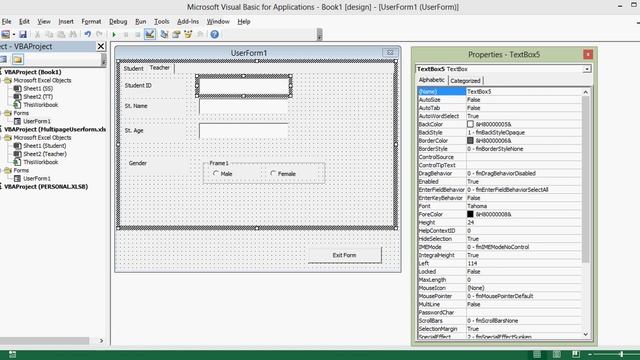Select Sheet2 (TT) in project tree
The height and width of the screenshot is (360, 640).
(x=38, y=97)
